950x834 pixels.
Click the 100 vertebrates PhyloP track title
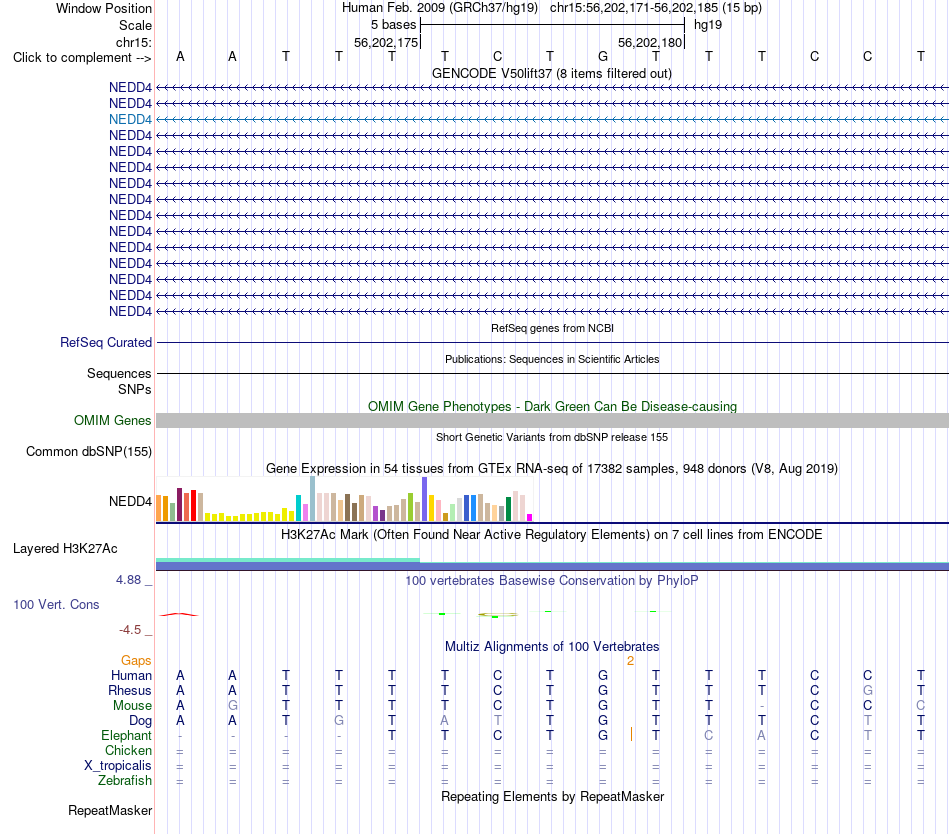point(552,581)
